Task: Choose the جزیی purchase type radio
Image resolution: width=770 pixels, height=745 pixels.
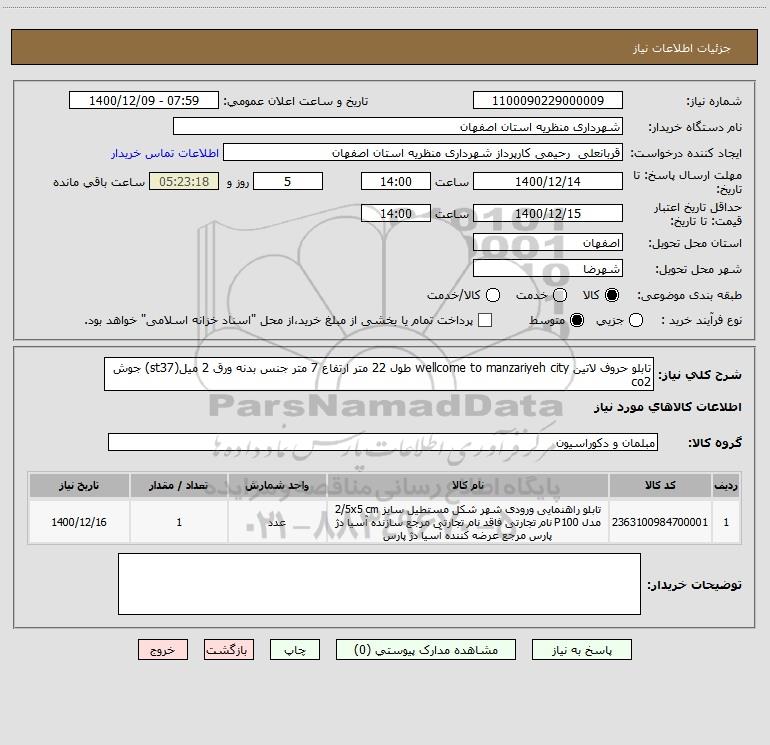Action: [636, 320]
